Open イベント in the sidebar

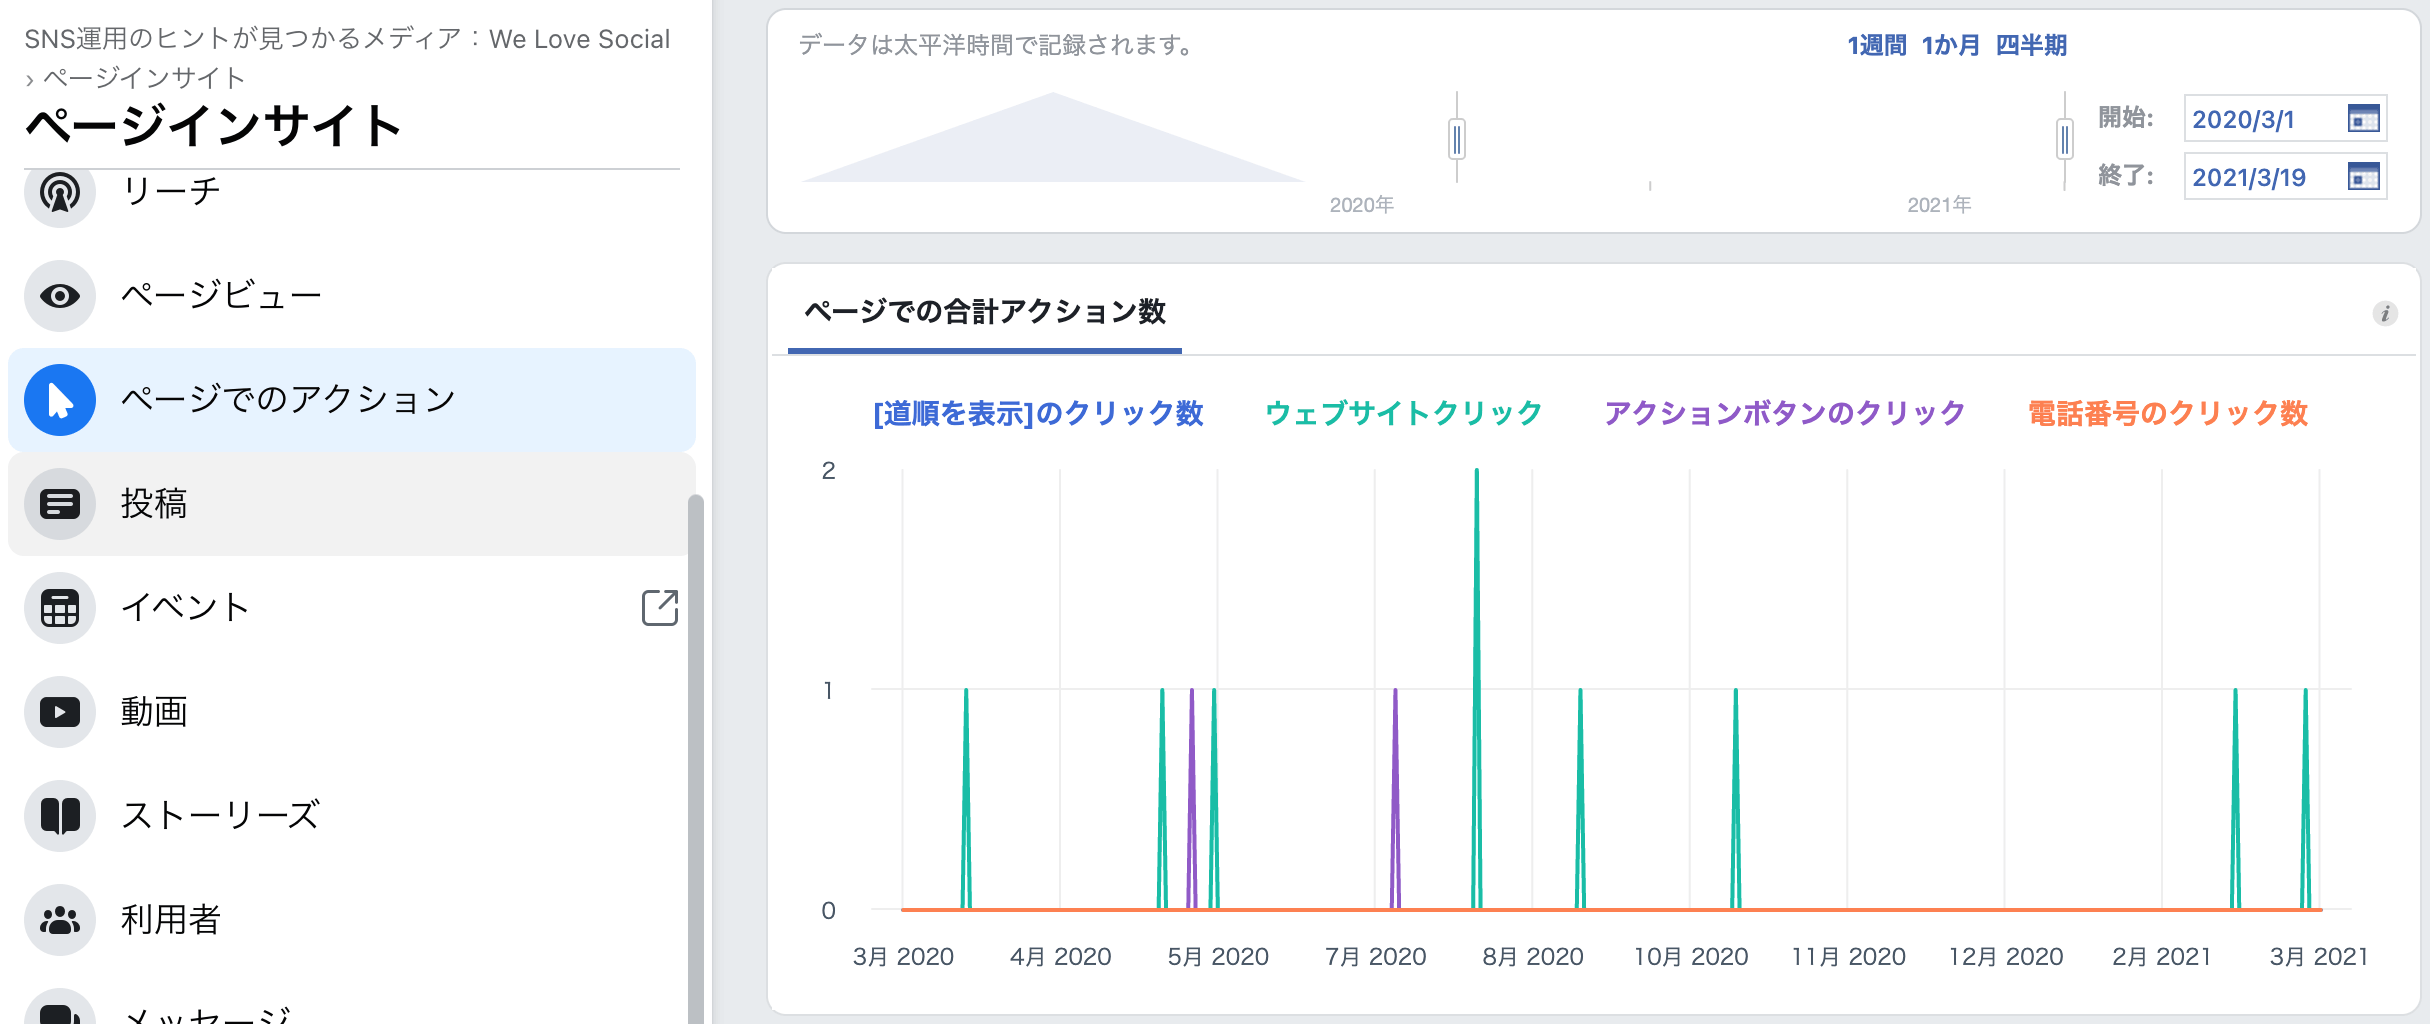pyautogui.click(x=352, y=608)
